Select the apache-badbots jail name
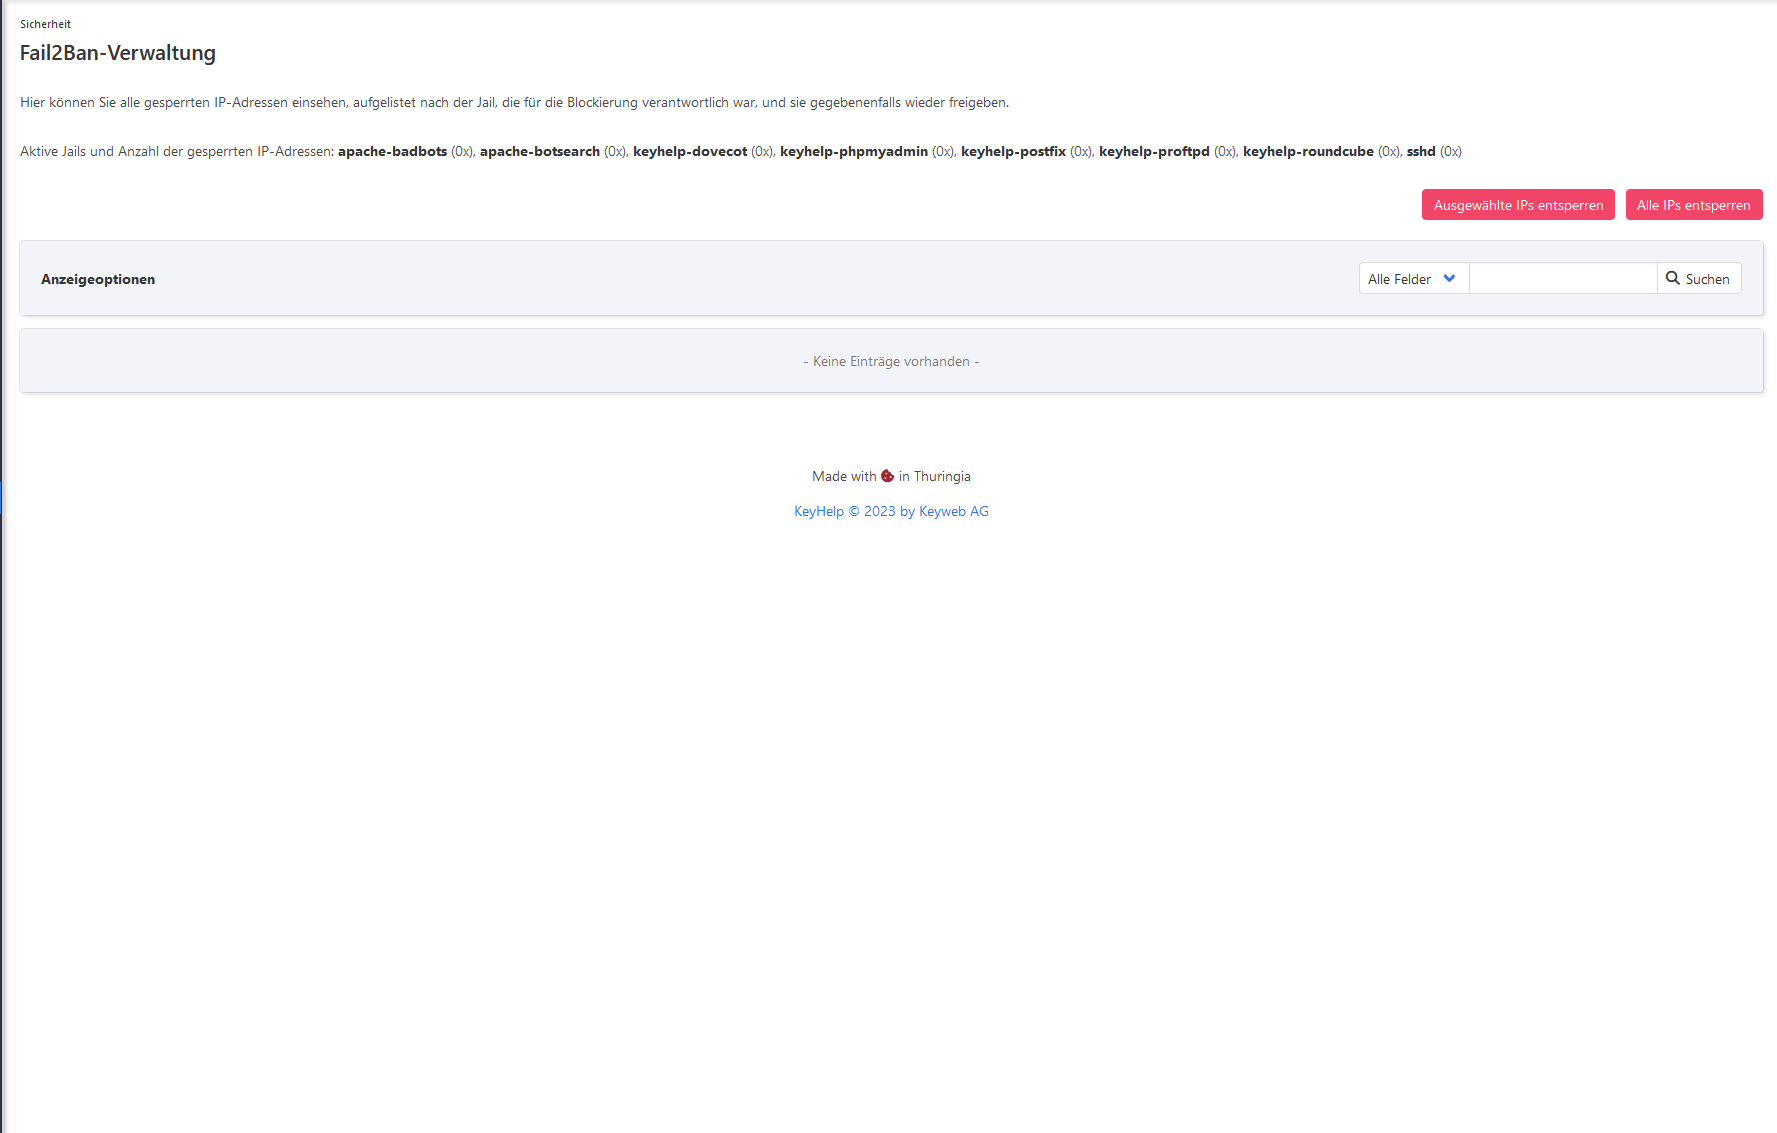Viewport: 1777px width, 1133px height. [x=392, y=152]
